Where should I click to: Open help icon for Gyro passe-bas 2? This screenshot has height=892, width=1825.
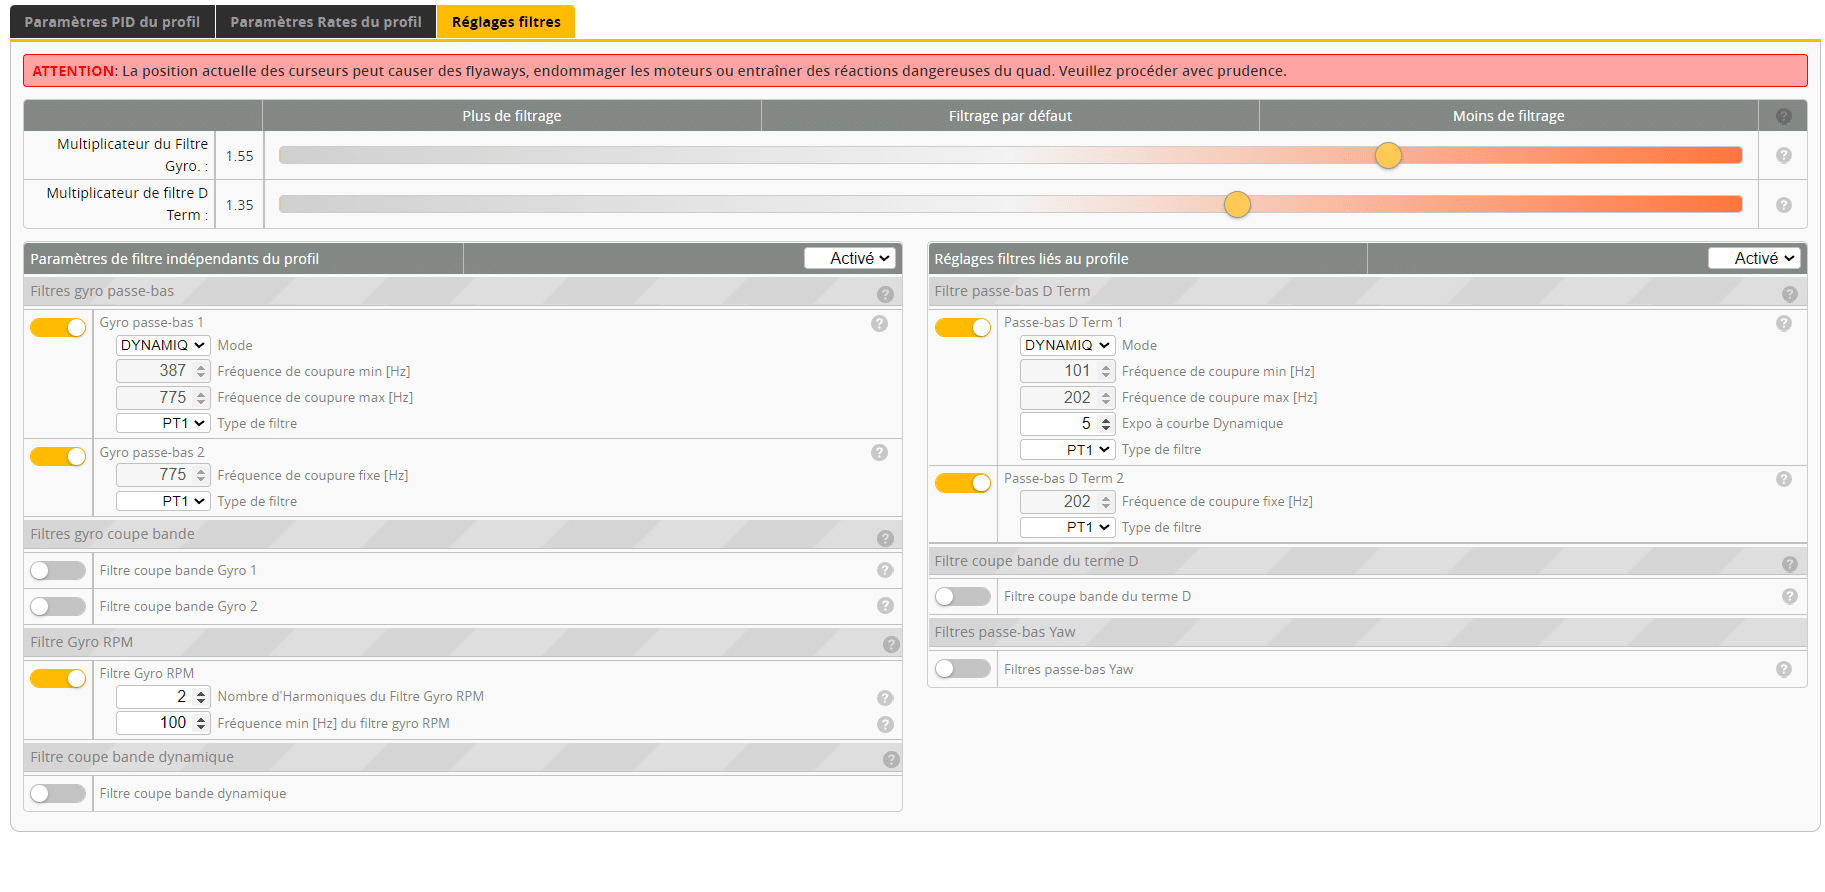coord(879,452)
